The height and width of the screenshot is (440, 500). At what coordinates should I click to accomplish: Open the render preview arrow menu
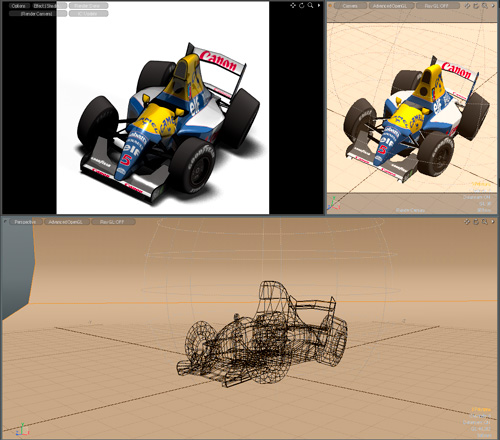[x=319, y=5]
